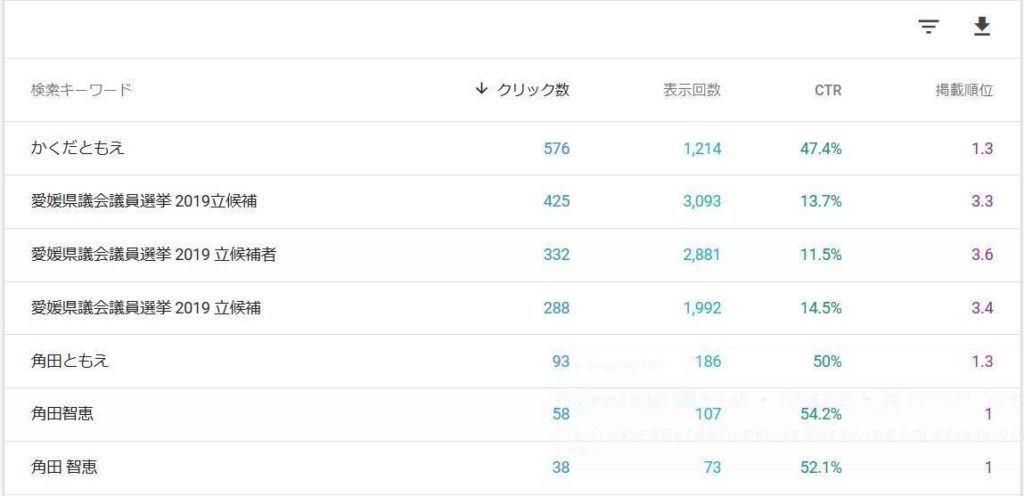Click the 3.6 position value

point(982,255)
